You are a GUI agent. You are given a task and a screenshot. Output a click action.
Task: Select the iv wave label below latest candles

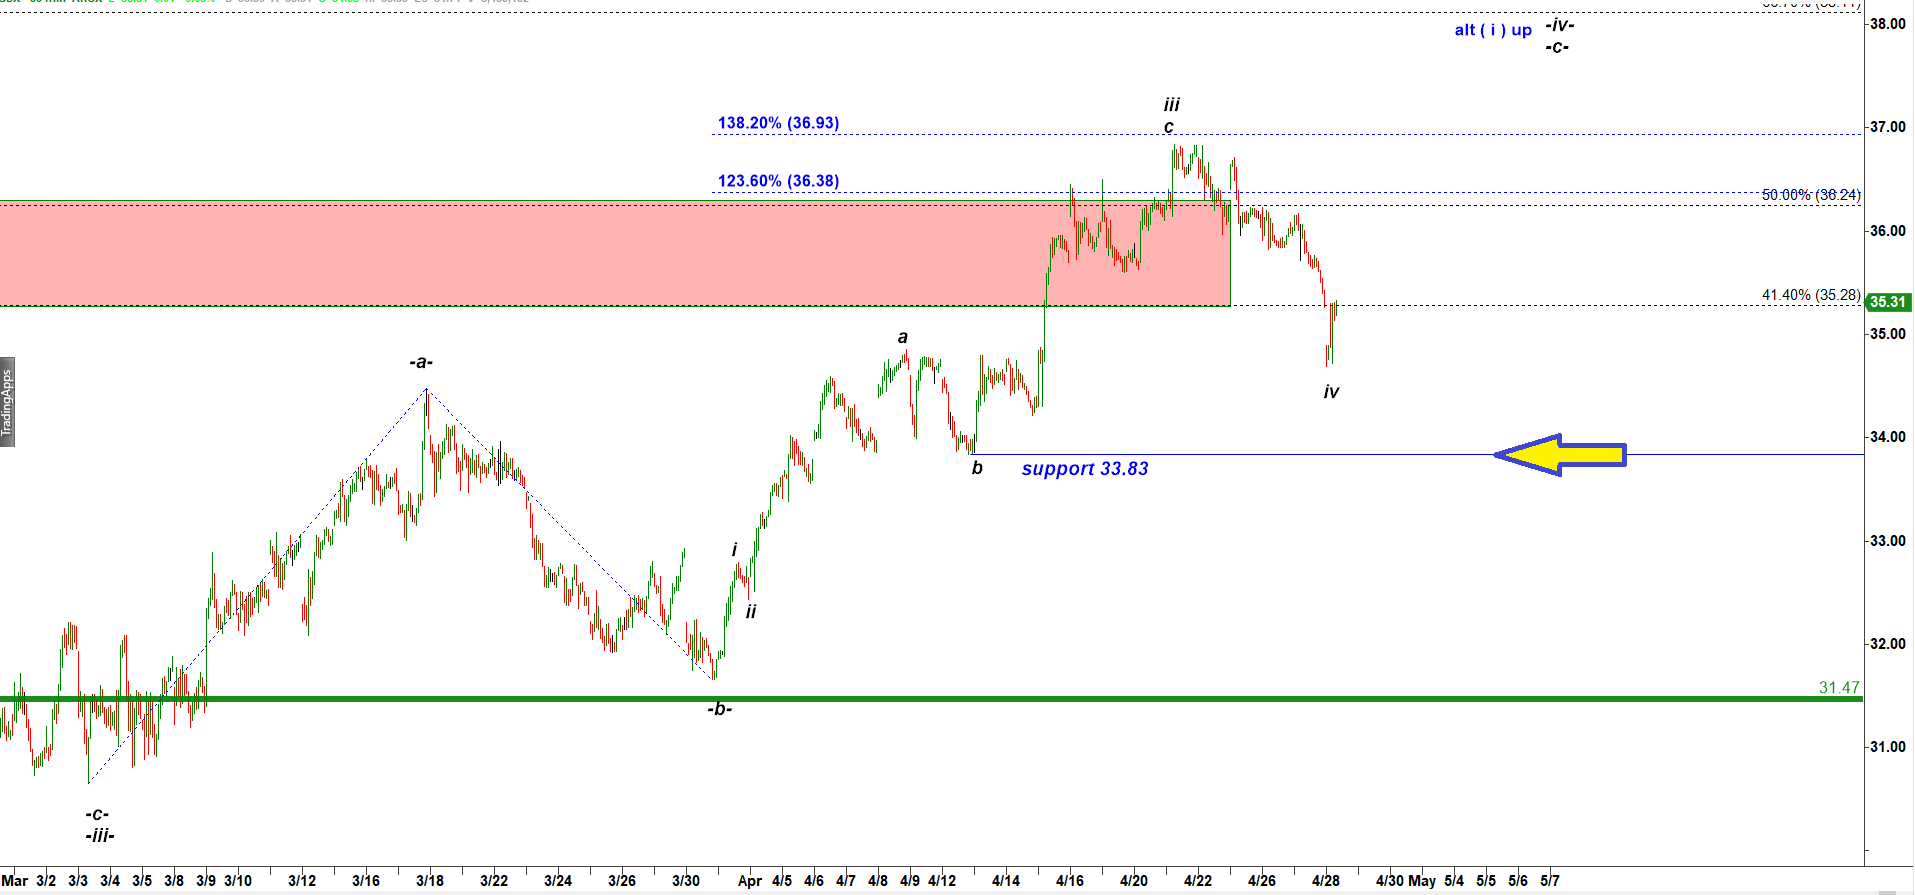coord(1331,392)
